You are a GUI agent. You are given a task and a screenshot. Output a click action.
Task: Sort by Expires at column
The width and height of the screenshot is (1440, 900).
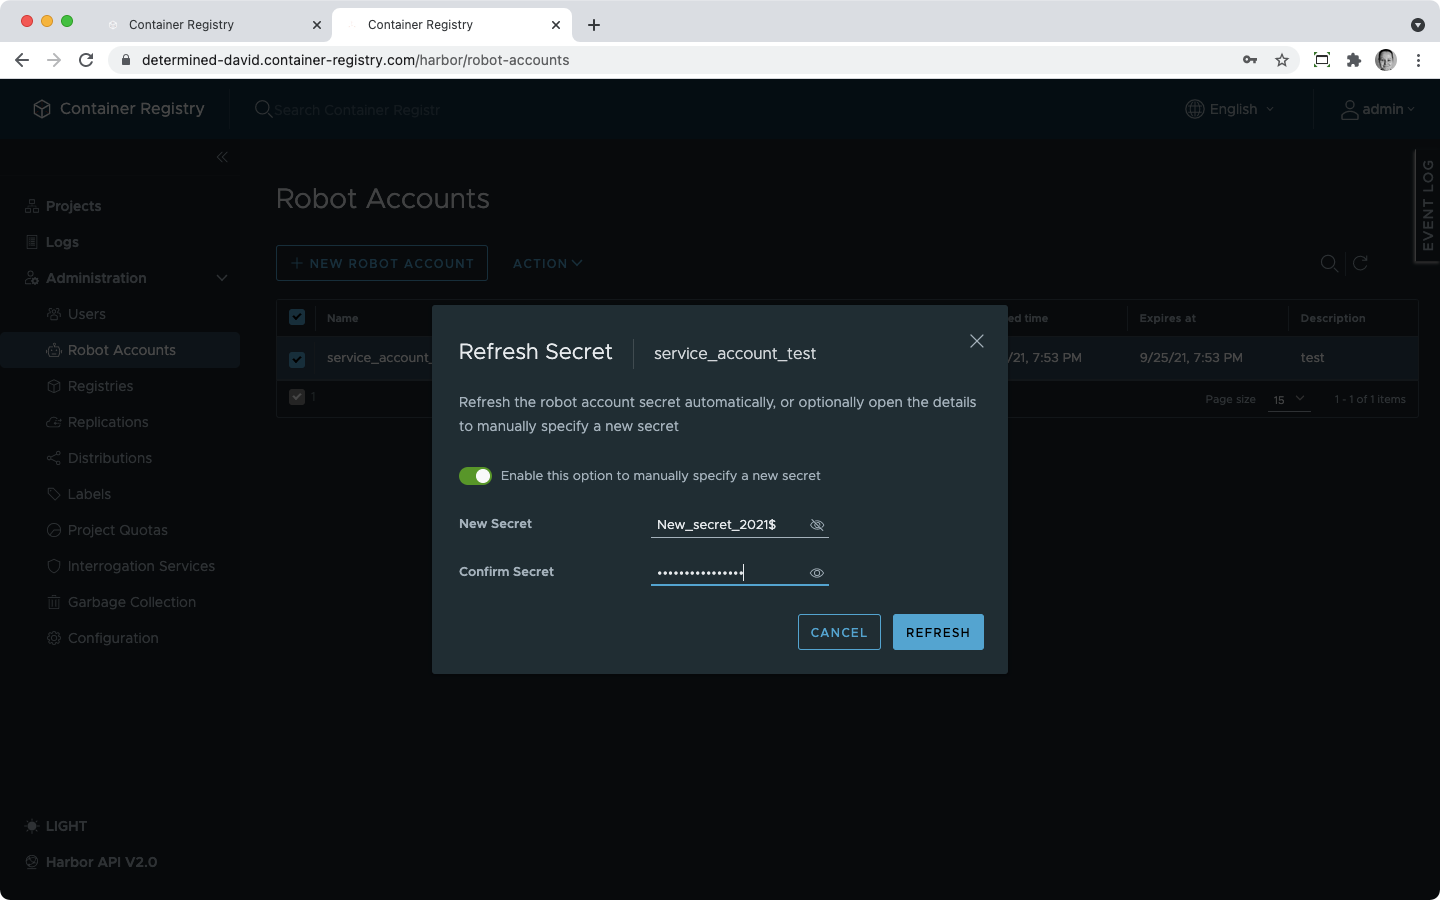(1167, 318)
